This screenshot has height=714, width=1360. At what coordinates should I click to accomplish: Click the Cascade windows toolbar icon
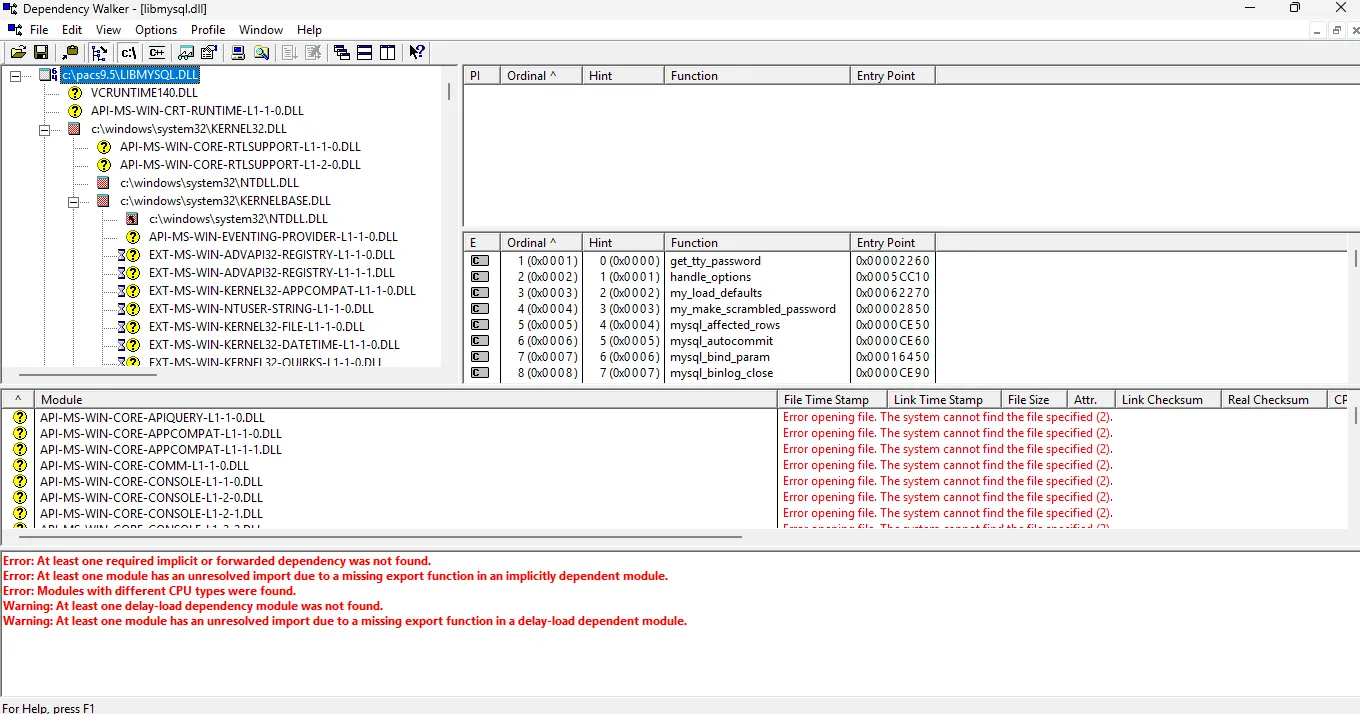342,53
